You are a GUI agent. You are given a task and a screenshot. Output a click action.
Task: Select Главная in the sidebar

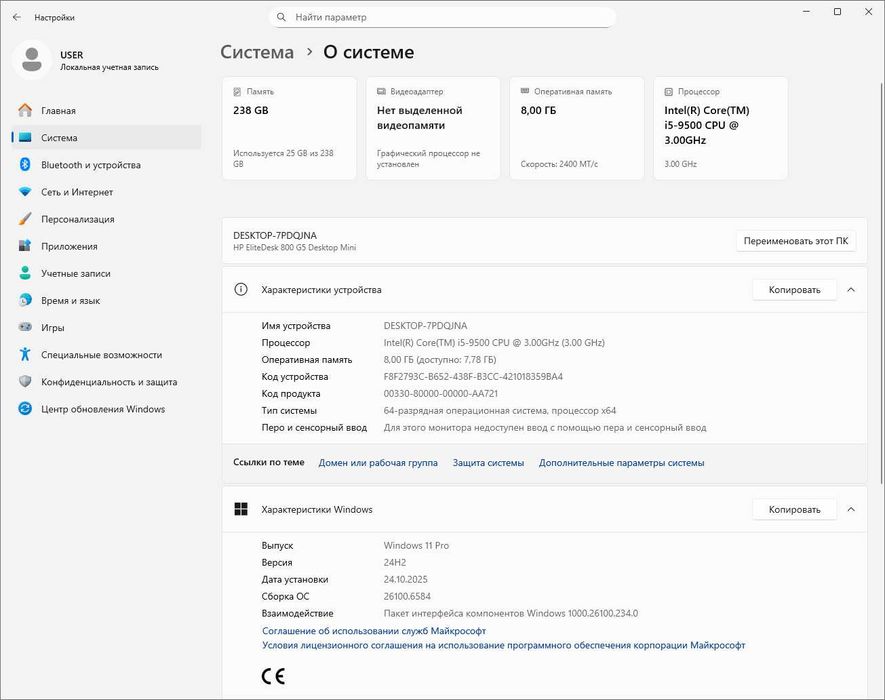pos(58,111)
